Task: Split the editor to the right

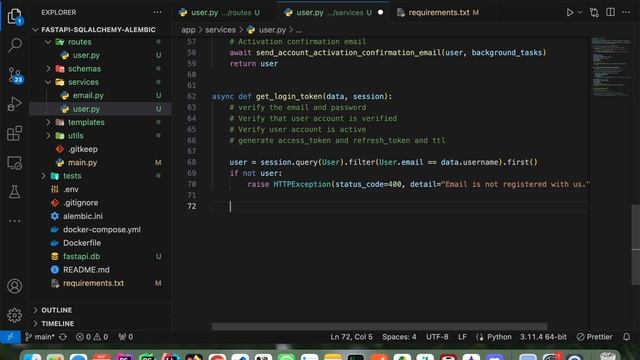Action: click(x=610, y=12)
